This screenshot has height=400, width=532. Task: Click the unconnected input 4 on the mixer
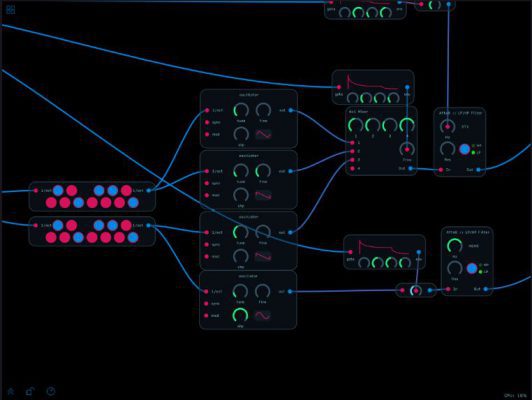(x=353, y=168)
